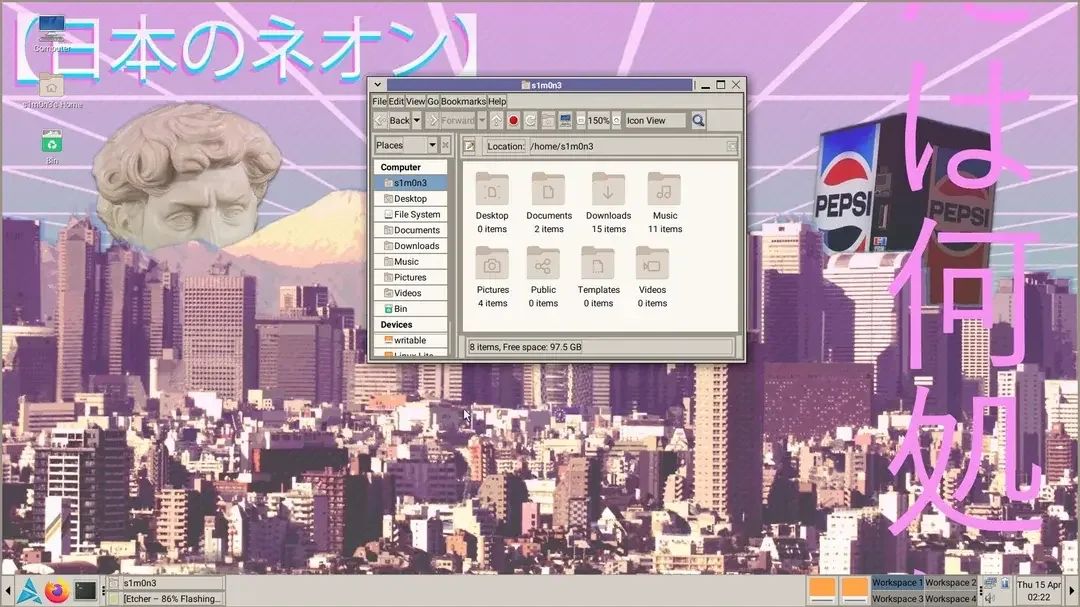Go up to the parent folder
The width and height of the screenshot is (1080, 607).
tap(496, 121)
